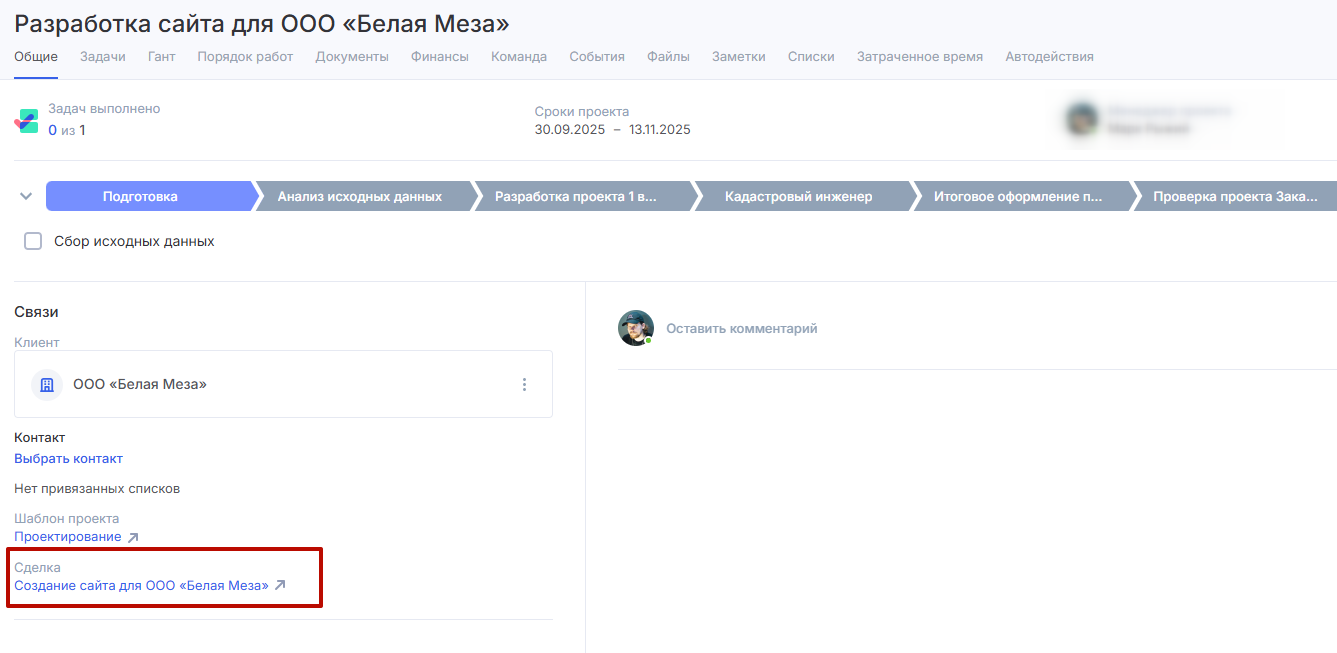Open the Автодействия tab
1337x653 pixels.
coord(1049,57)
